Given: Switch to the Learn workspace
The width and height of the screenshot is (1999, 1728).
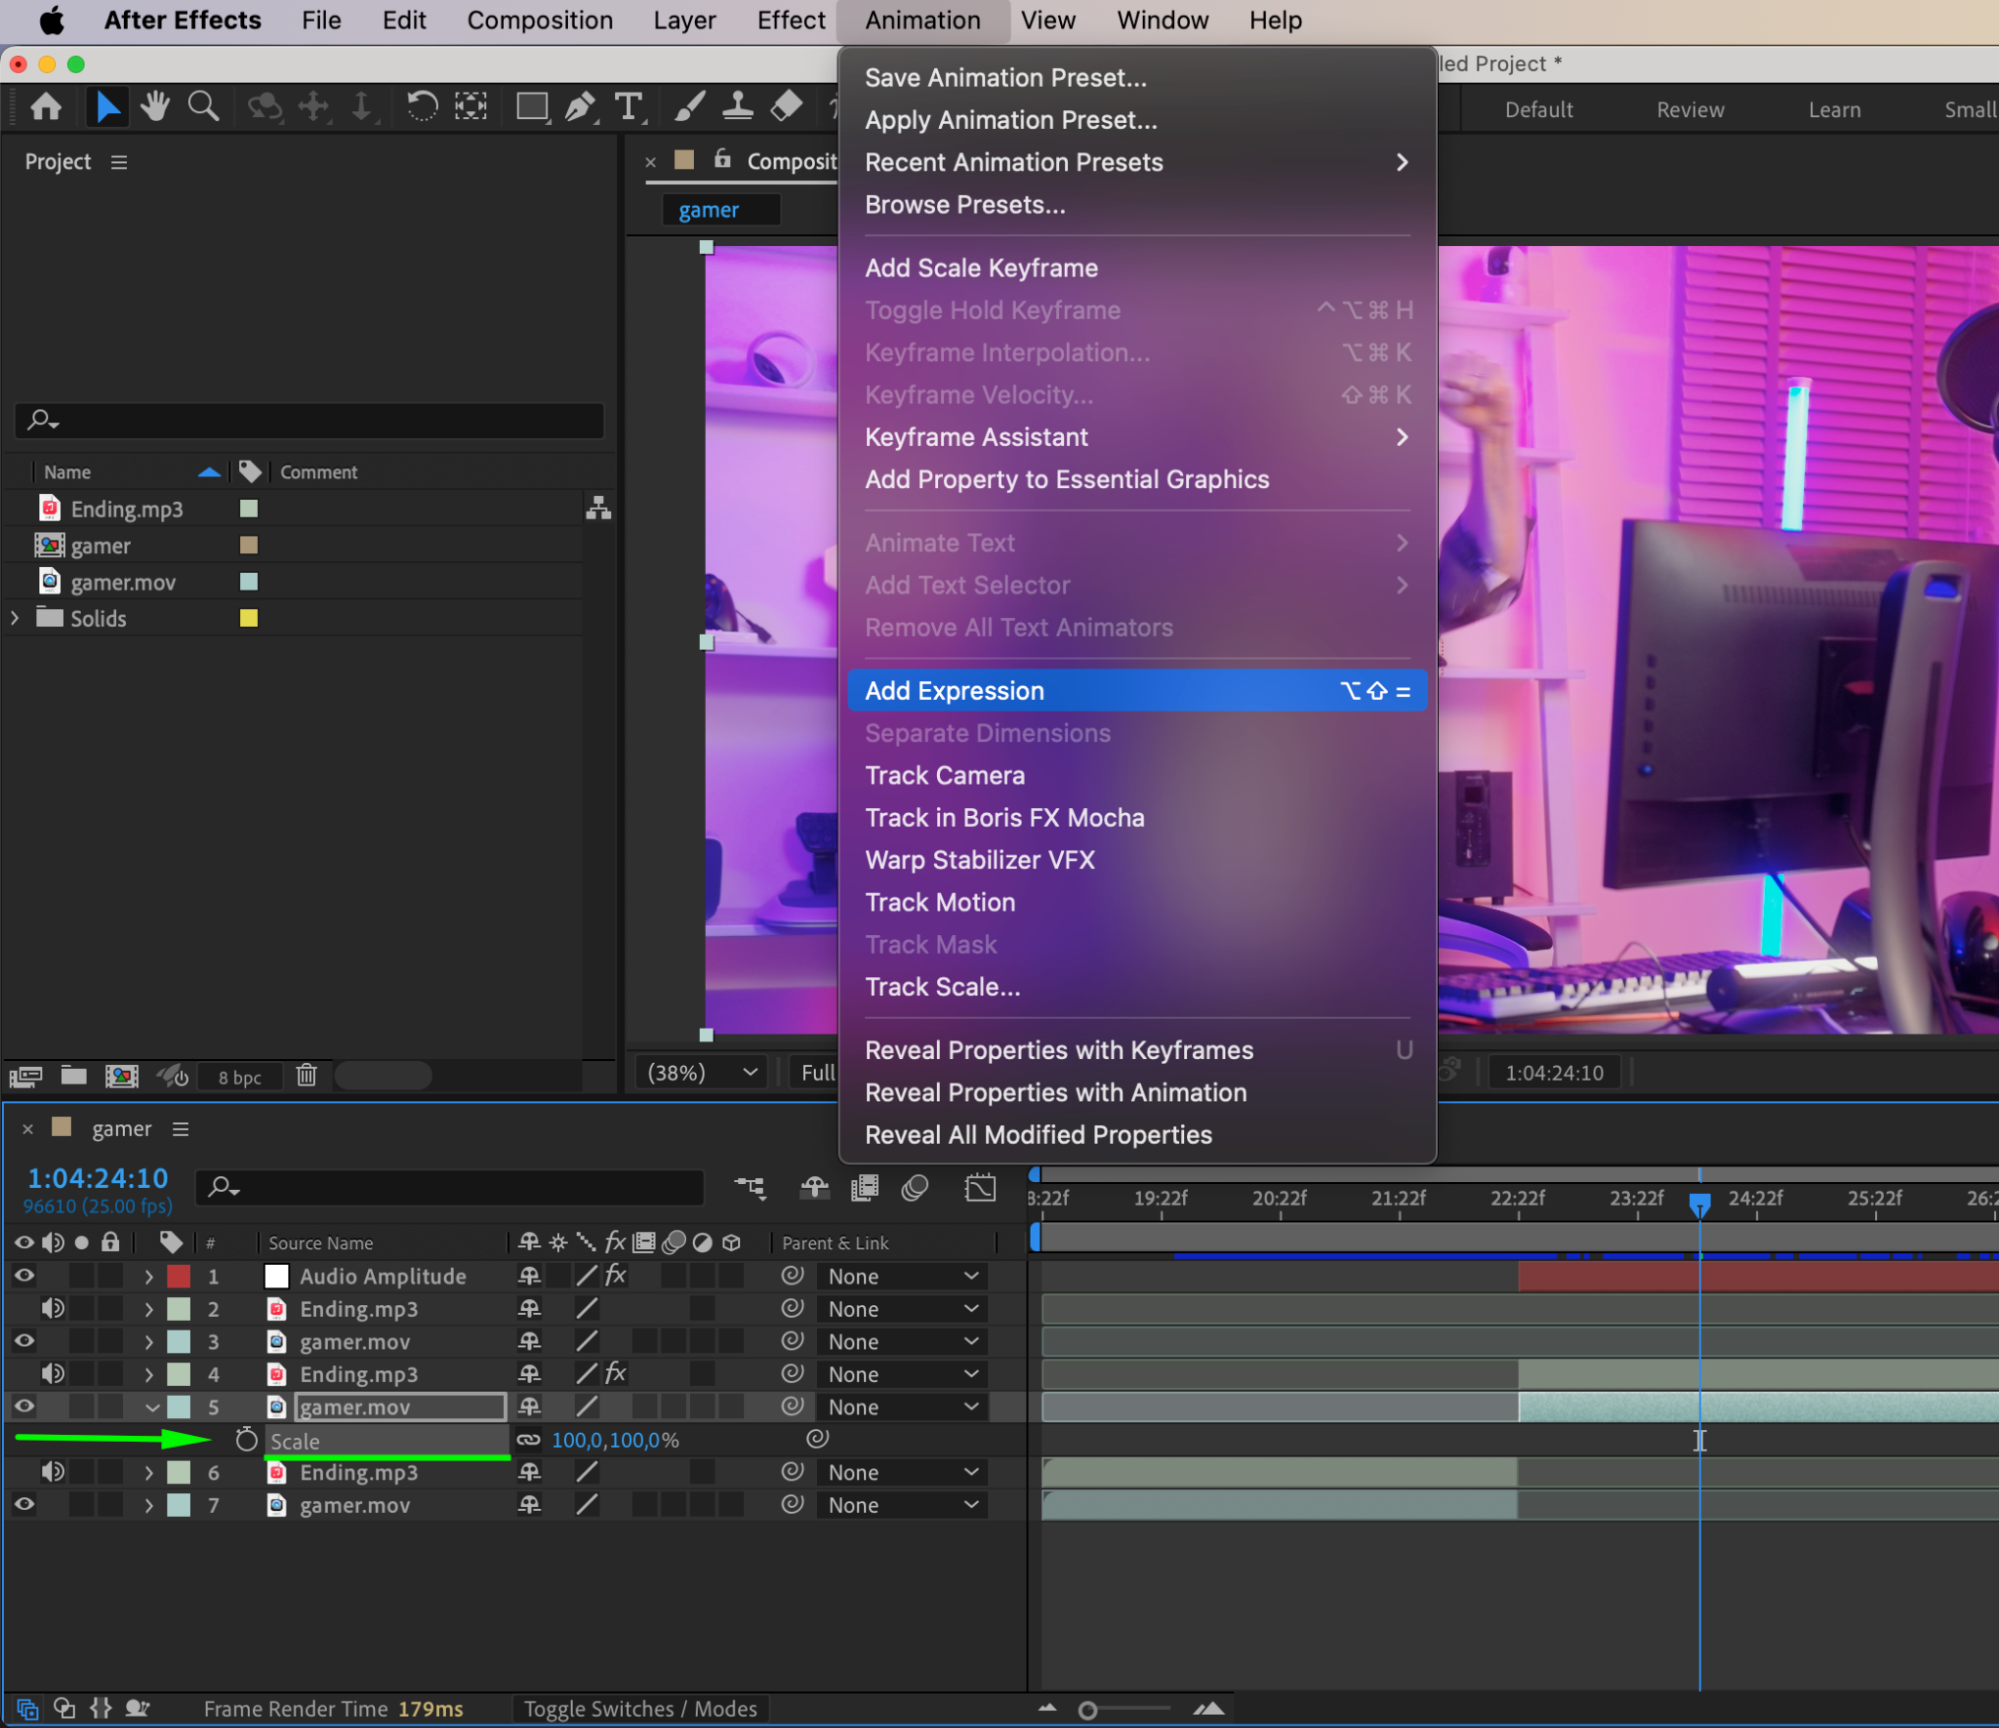Looking at the screenshot, I should [x=1834, y=110].
